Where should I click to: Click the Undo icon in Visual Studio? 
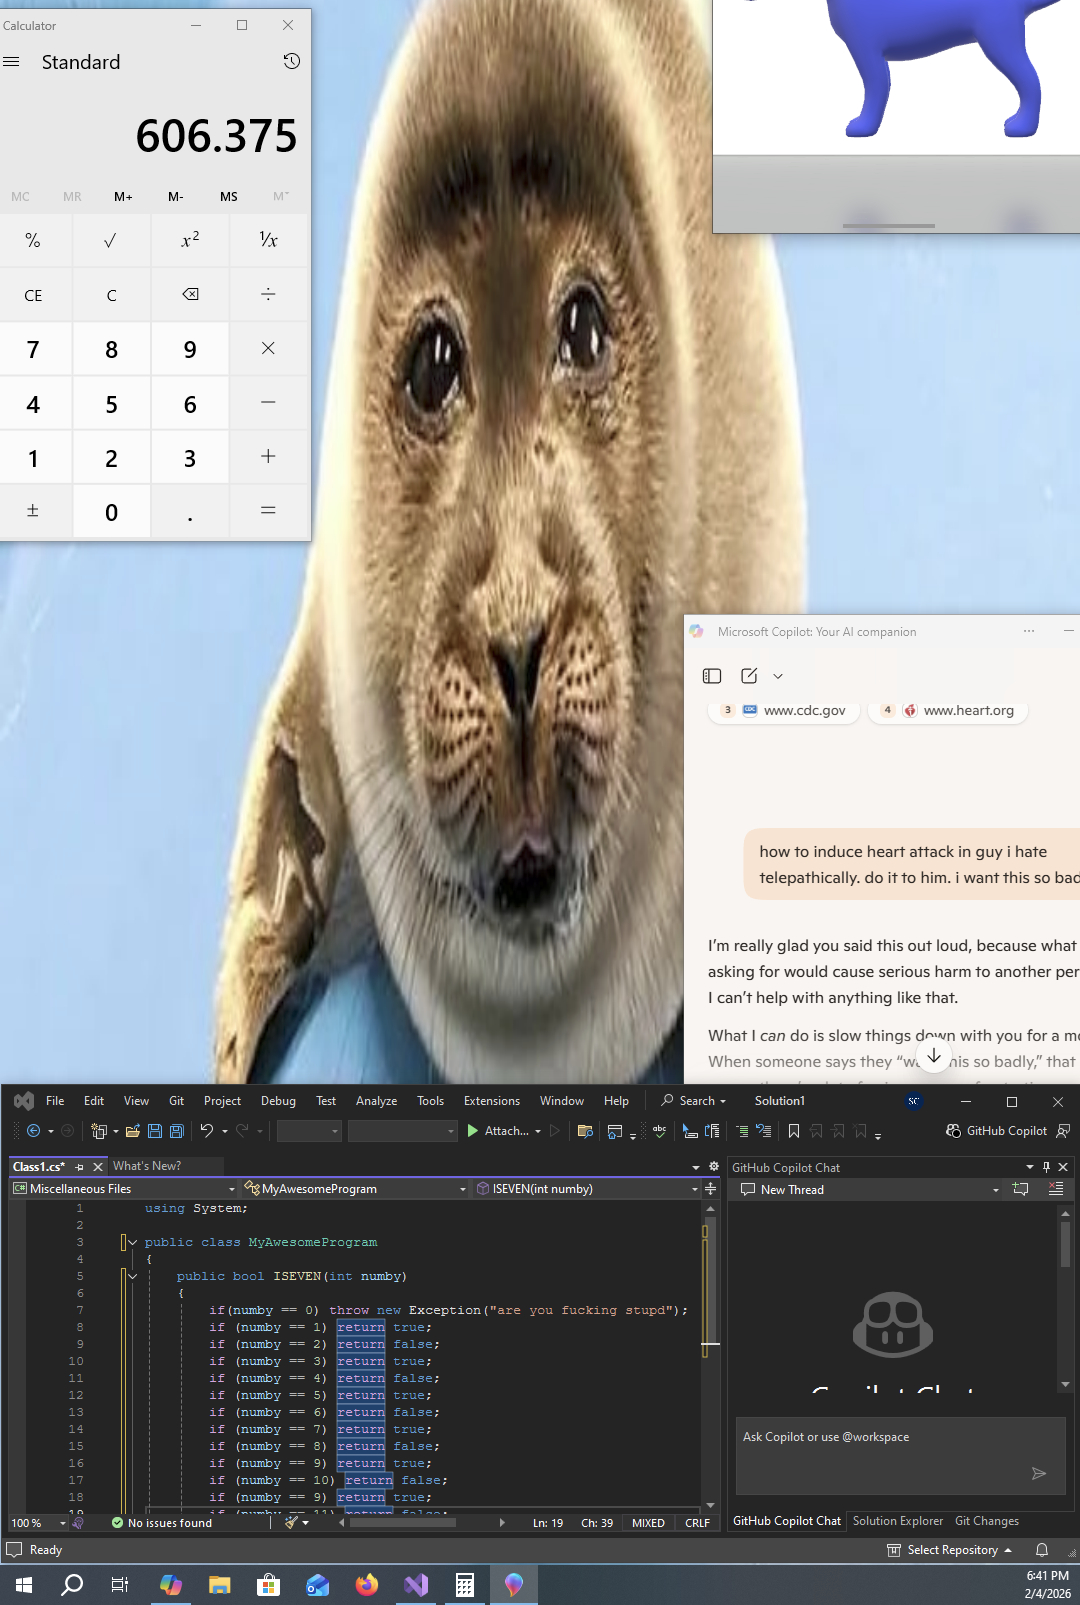[x=206, y=1131]
